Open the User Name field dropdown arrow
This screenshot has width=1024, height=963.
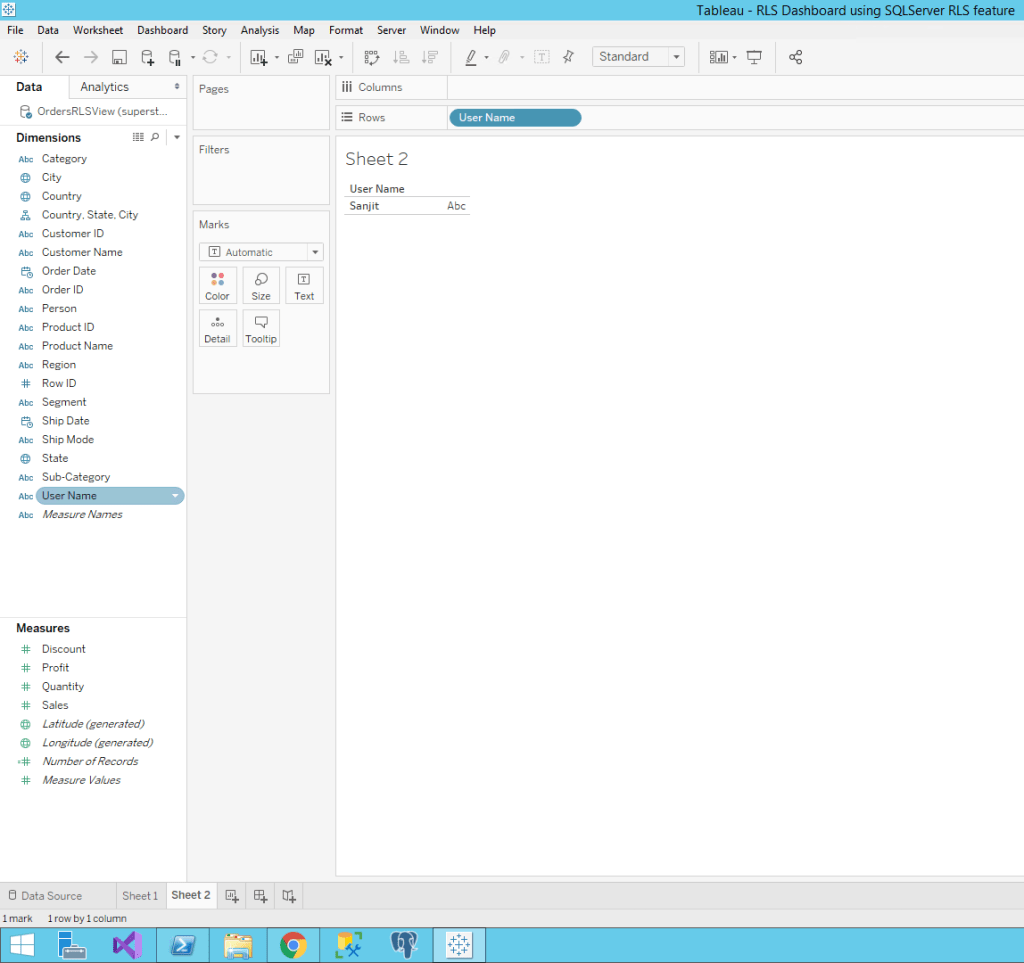pos(176,496)
